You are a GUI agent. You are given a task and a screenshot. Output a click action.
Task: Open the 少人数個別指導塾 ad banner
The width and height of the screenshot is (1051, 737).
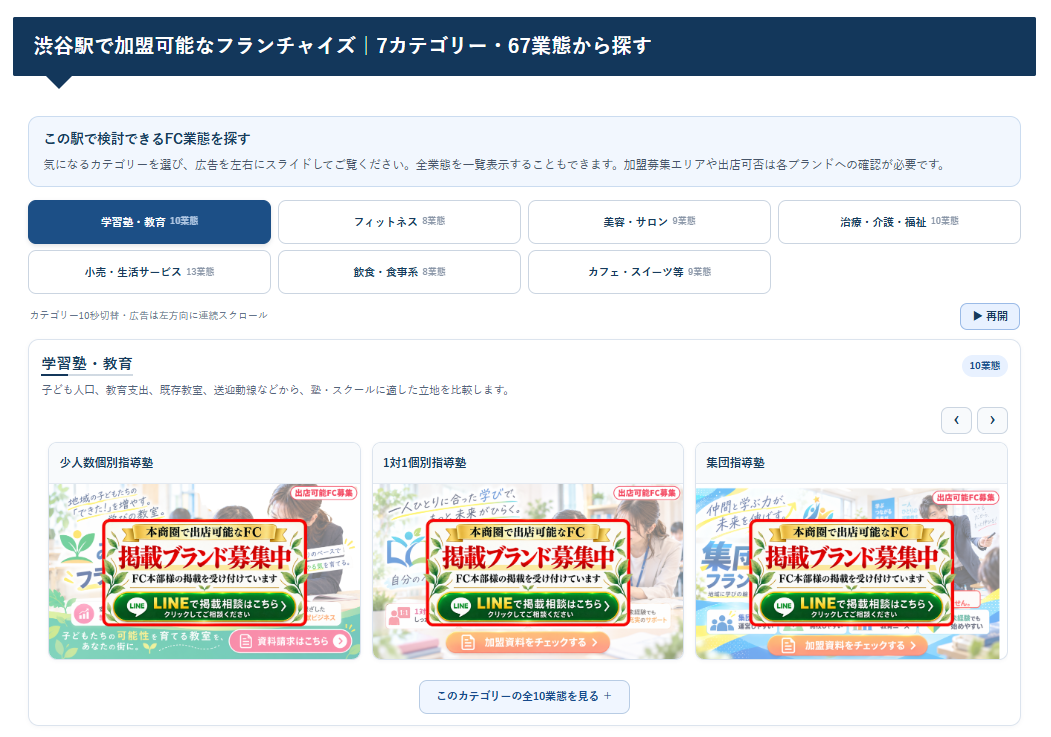204,572
